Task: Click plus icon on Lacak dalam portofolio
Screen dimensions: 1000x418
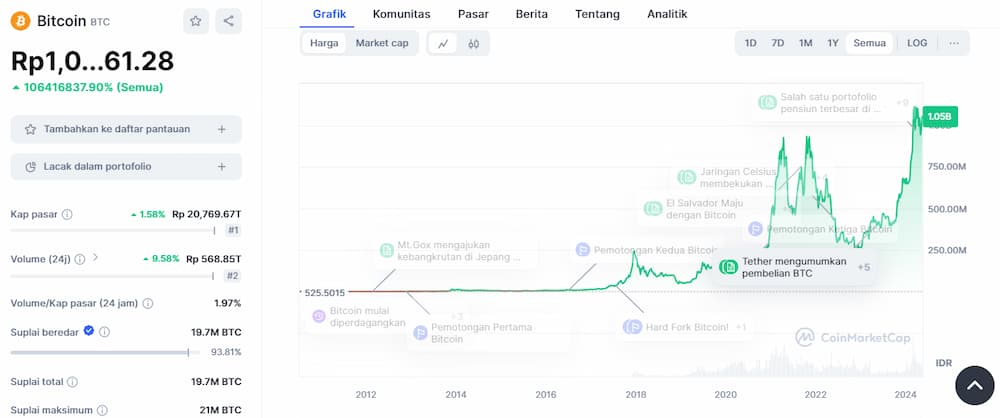Action: click(x=221, y=167)
